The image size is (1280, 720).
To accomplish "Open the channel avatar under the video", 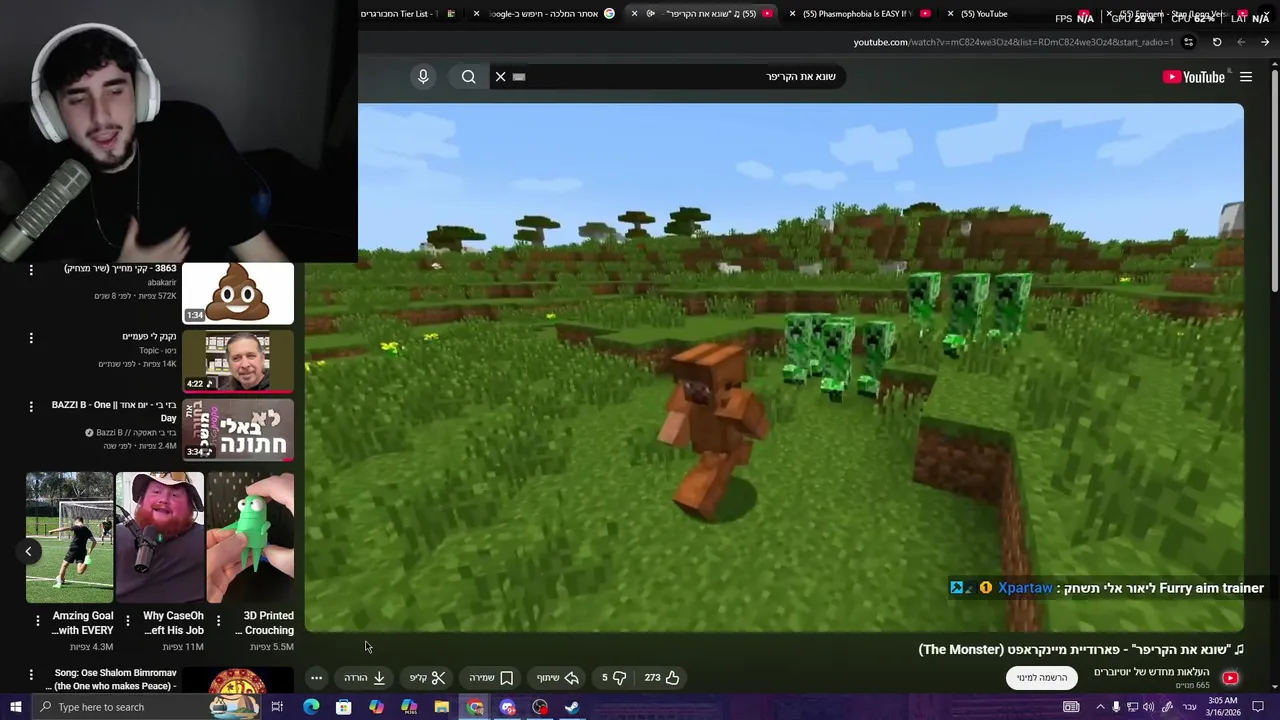I will coord(1230,678).
